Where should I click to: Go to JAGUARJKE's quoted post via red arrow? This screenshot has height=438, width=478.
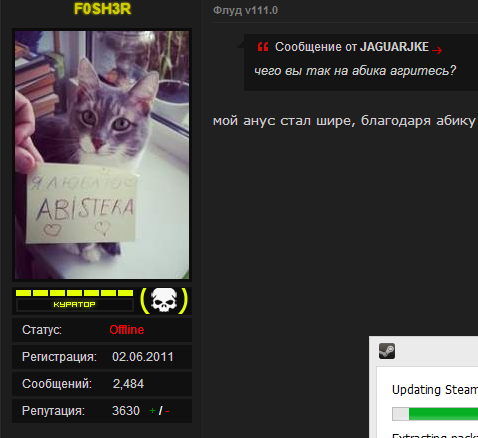[437, 50]
